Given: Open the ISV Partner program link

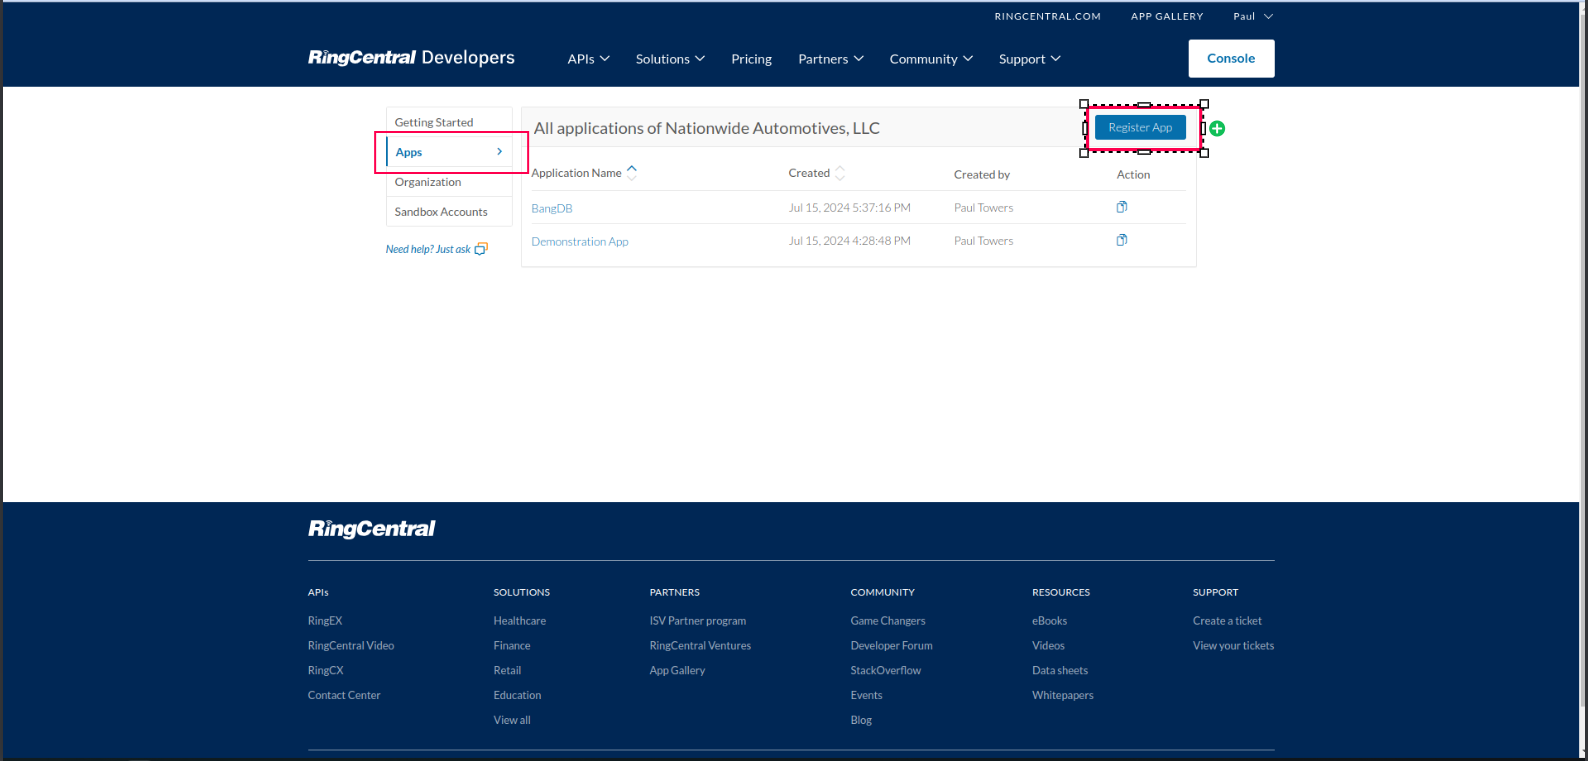Looking at the screenshot, I should [x=697, y=621].
